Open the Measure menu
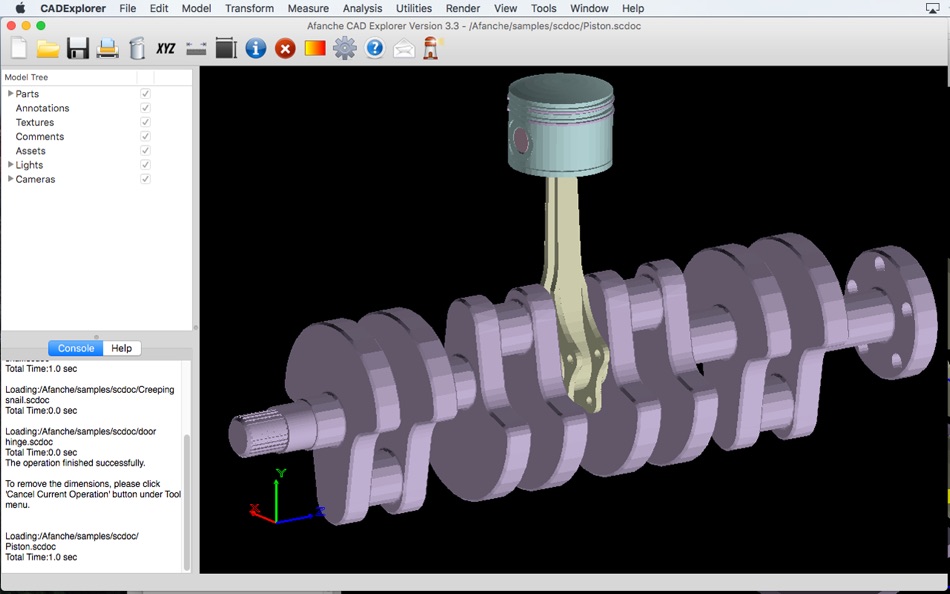The height and width of the screenshot is (594, 950). [308, 8]
